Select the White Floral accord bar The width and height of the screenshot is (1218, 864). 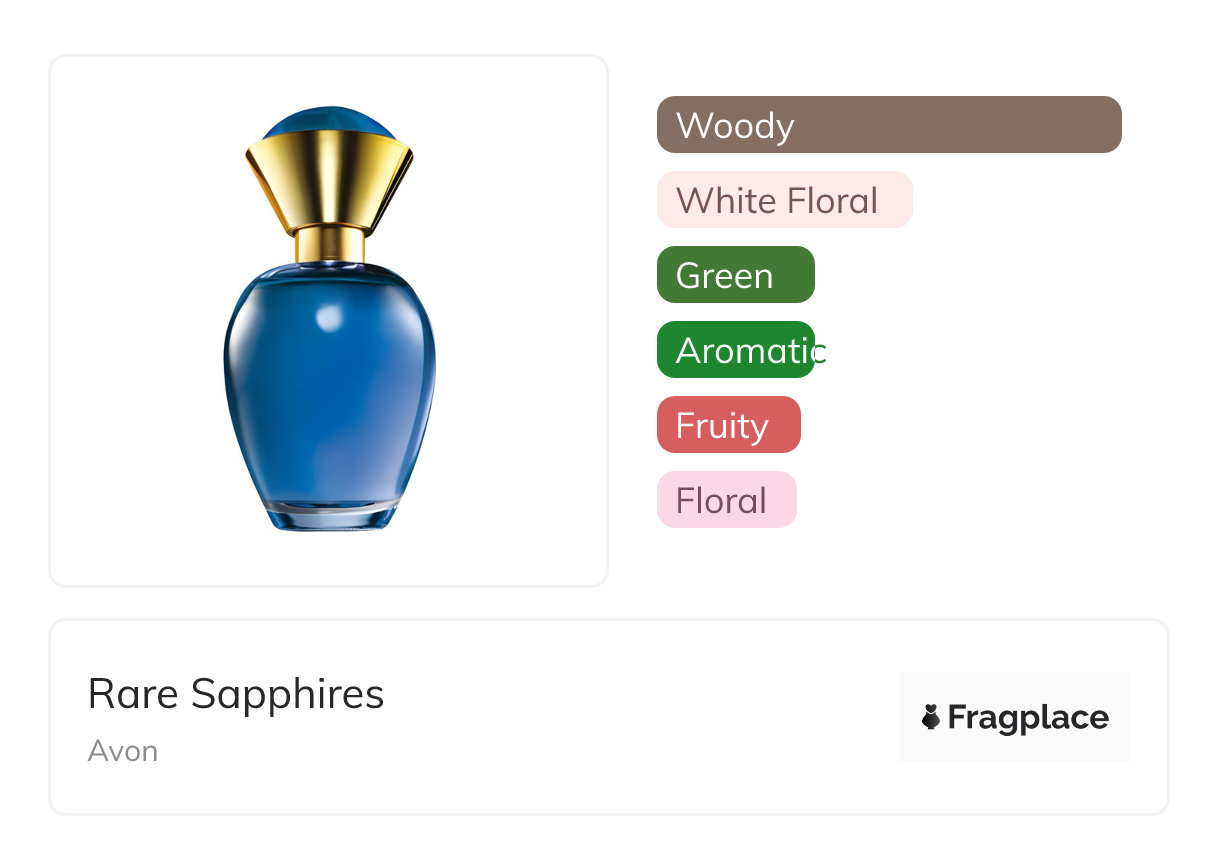click(x=784, y=200)
